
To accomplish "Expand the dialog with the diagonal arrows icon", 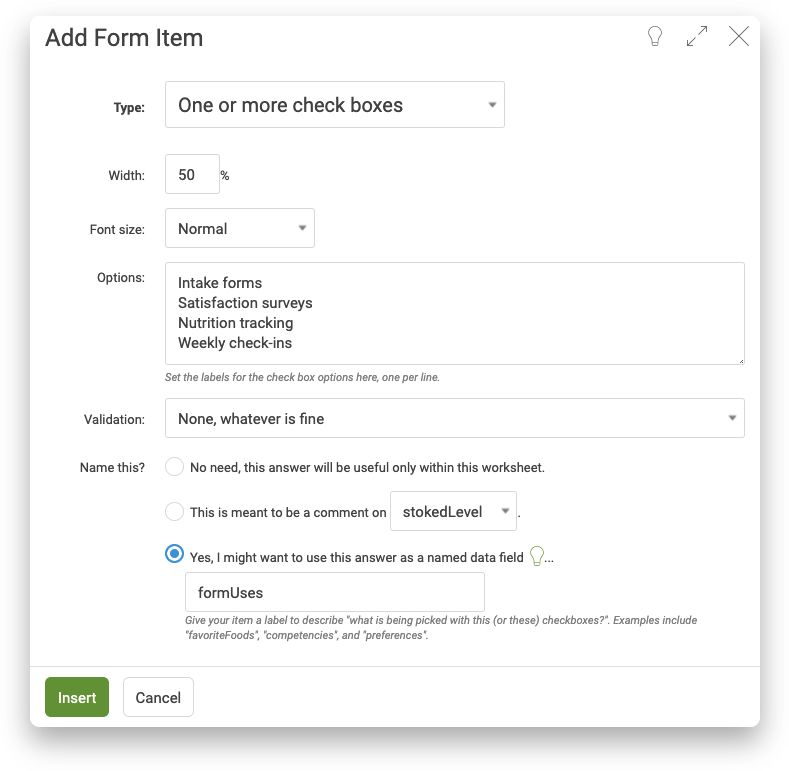I will click(x=697, y=36).
